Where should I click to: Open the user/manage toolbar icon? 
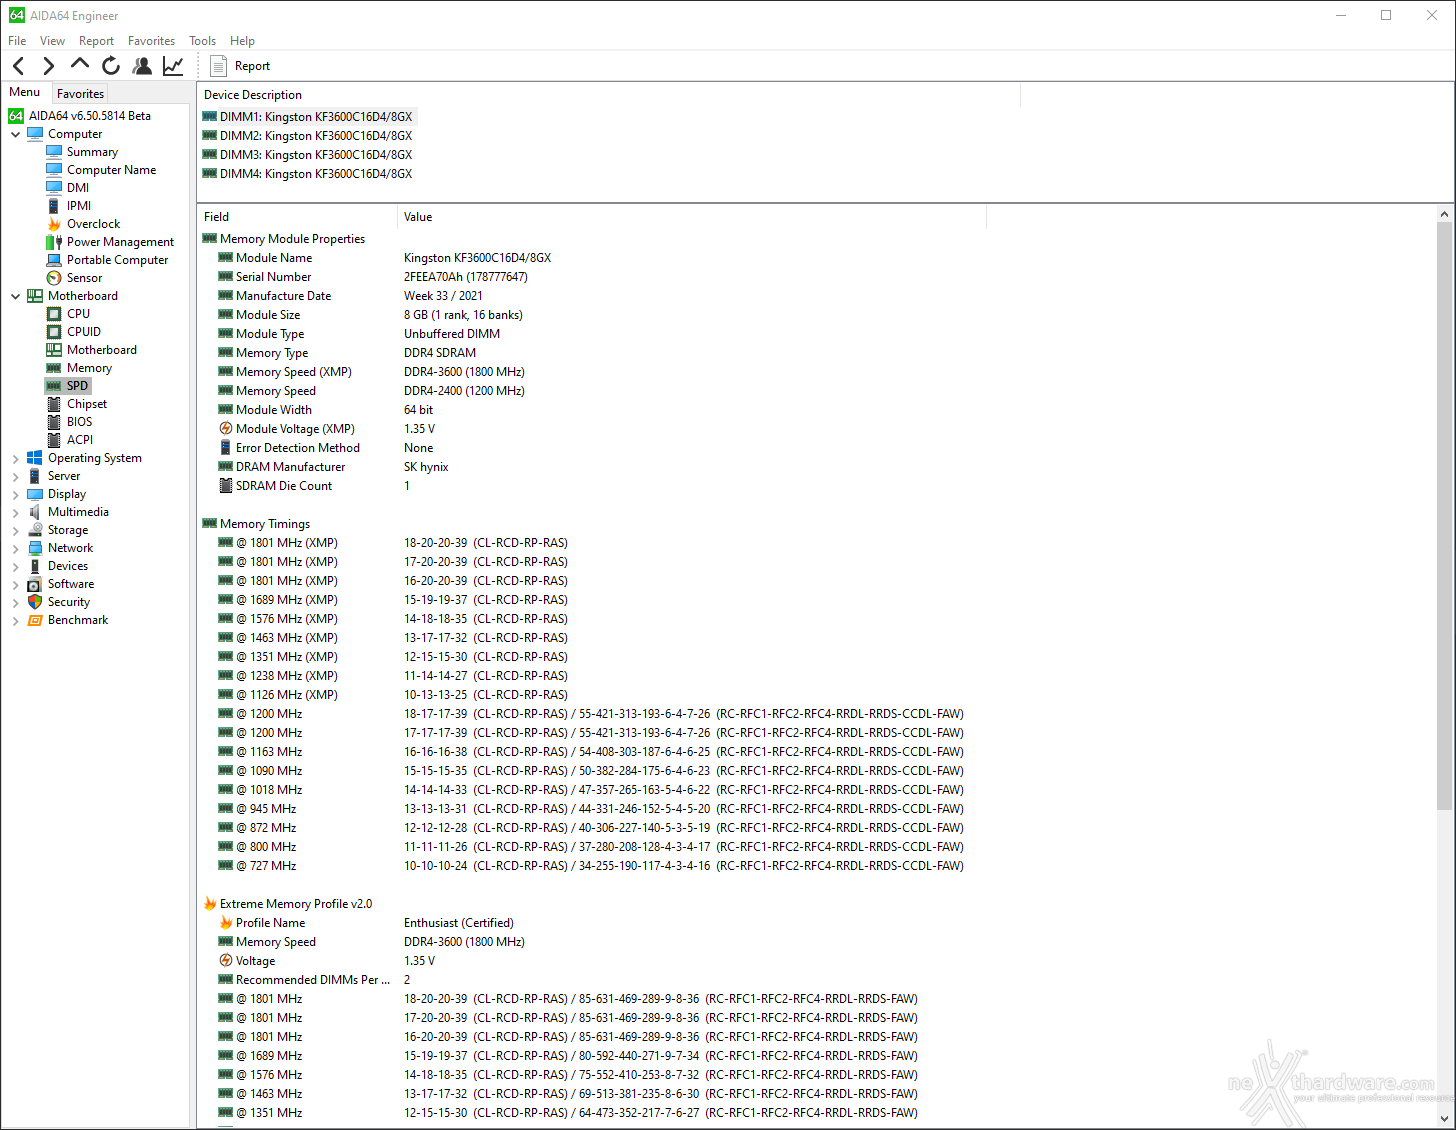click(142, 66)
